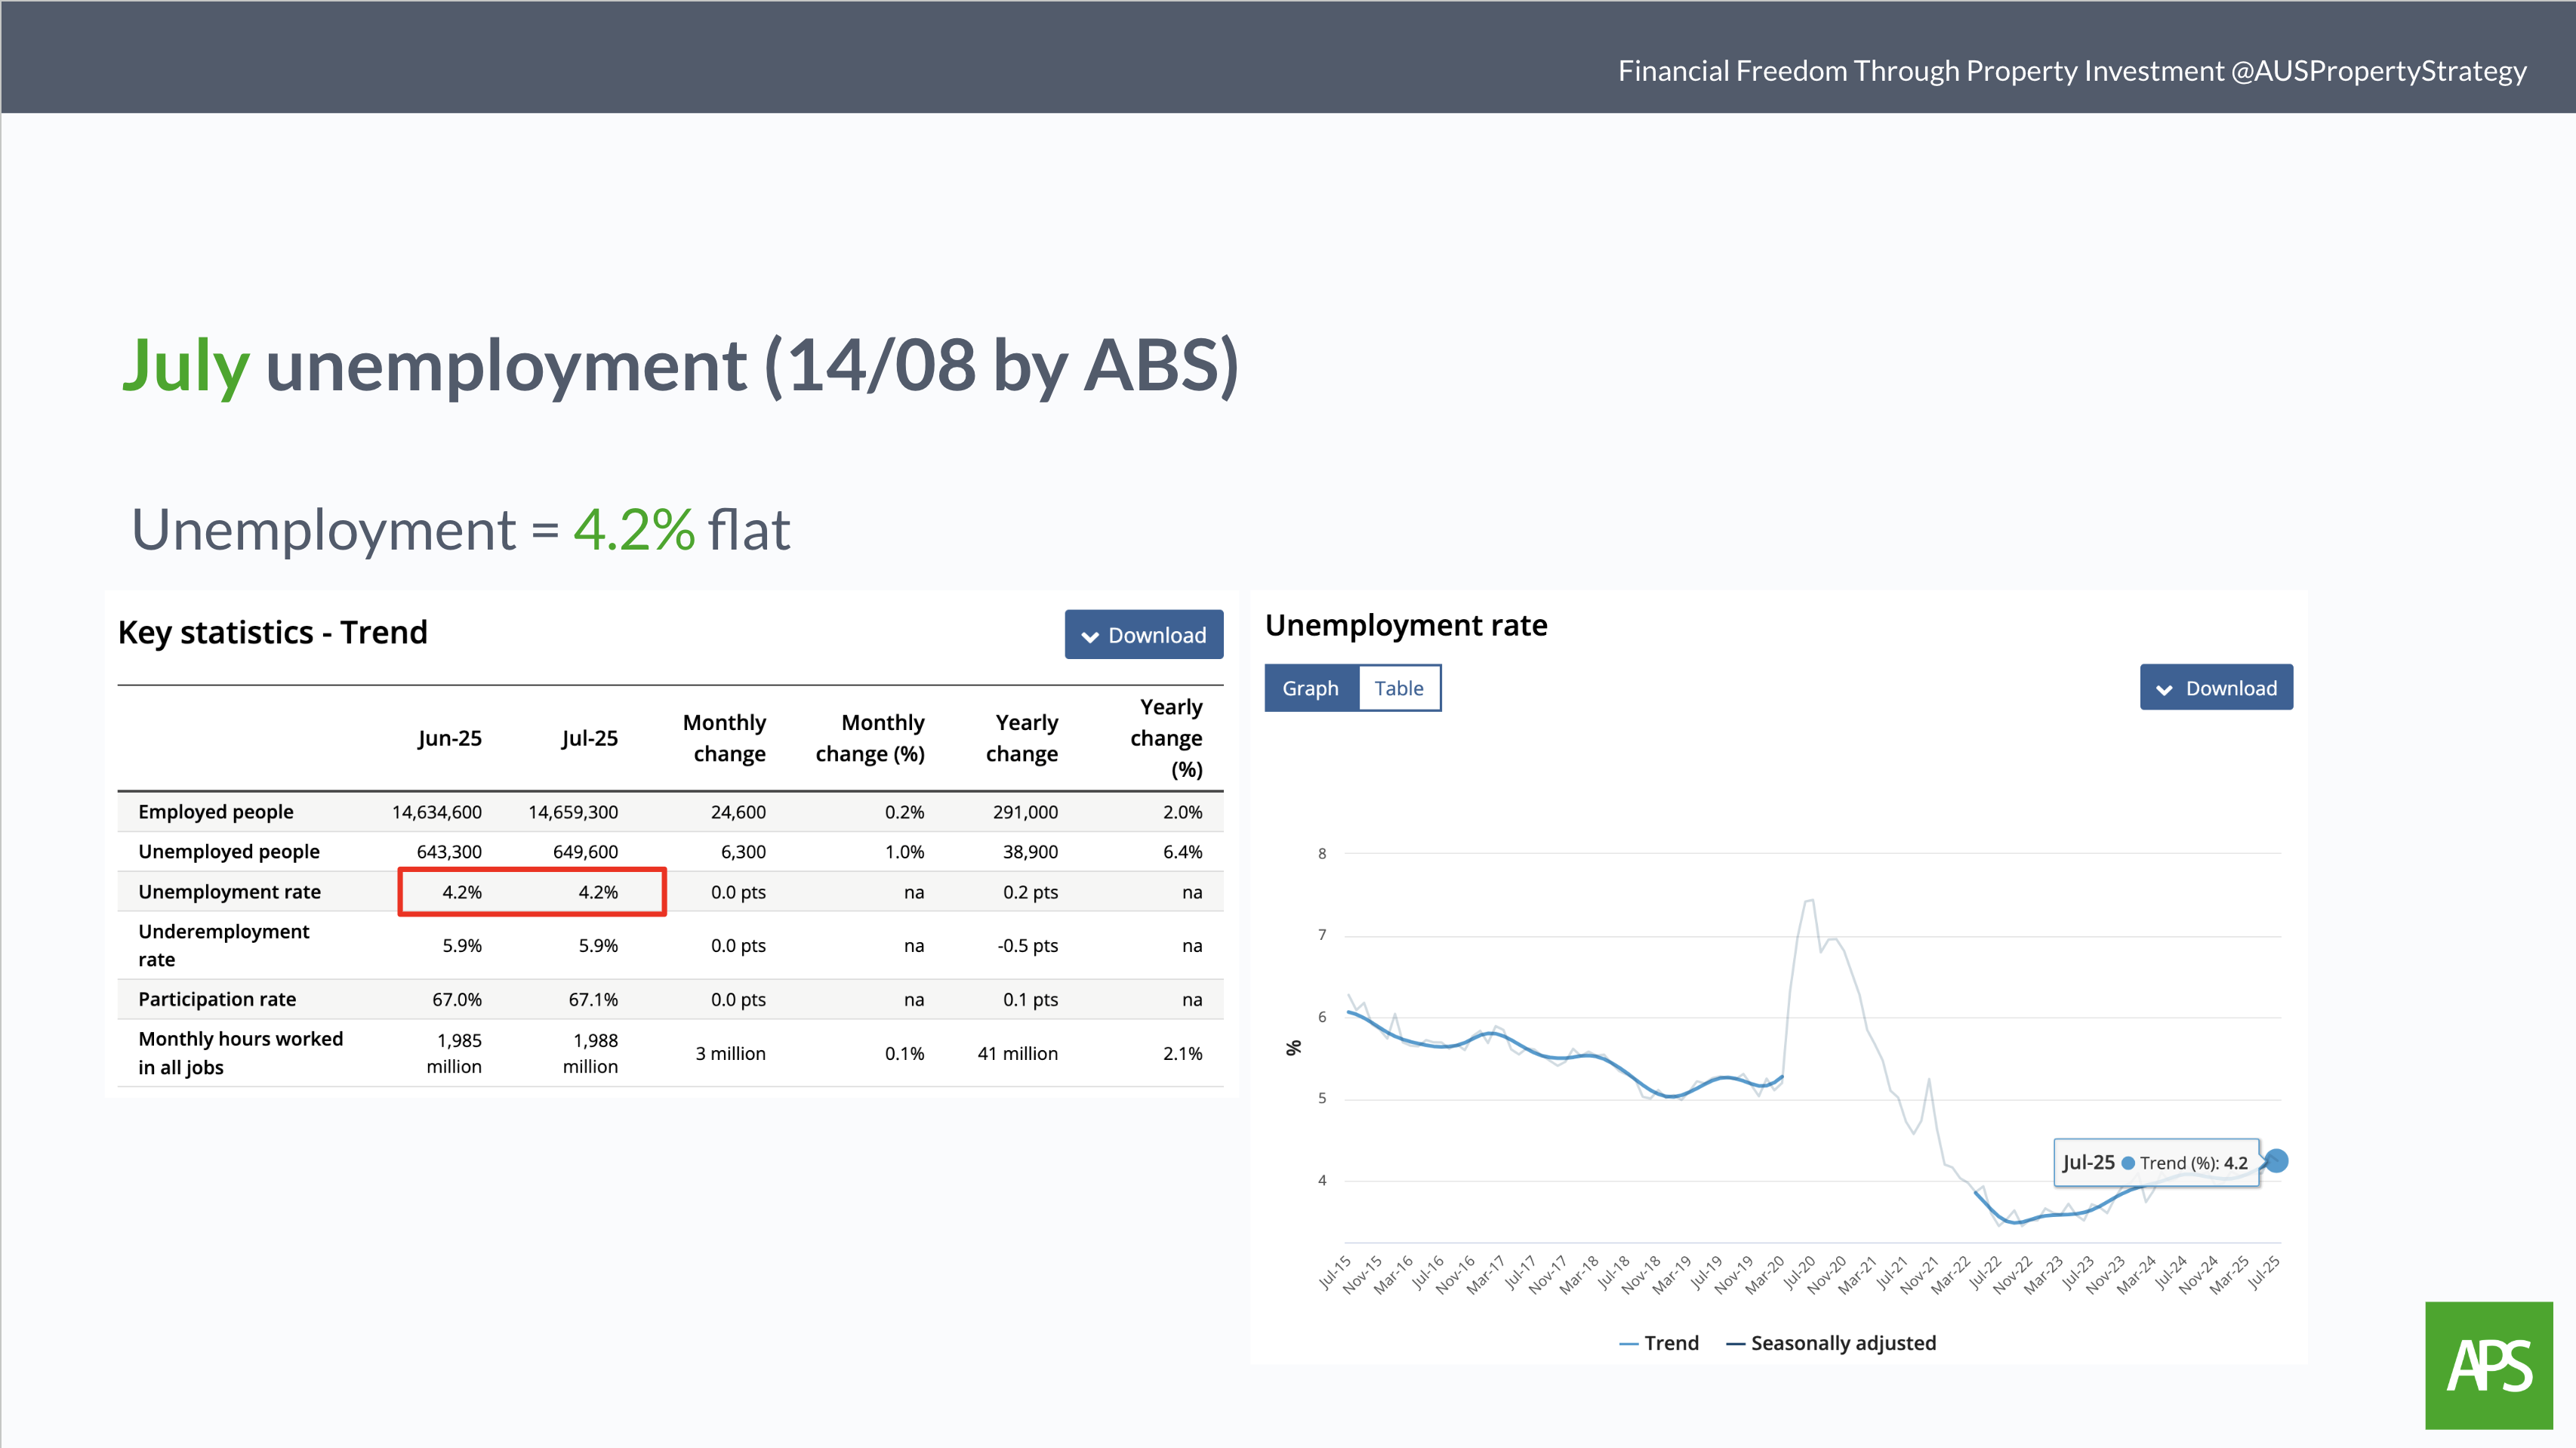The width and height of the screenshot is (2576, 1448).
Task: Click the Jul-25 trend data point marker
Action: pyautogui.click(x=2276, y=1161)
